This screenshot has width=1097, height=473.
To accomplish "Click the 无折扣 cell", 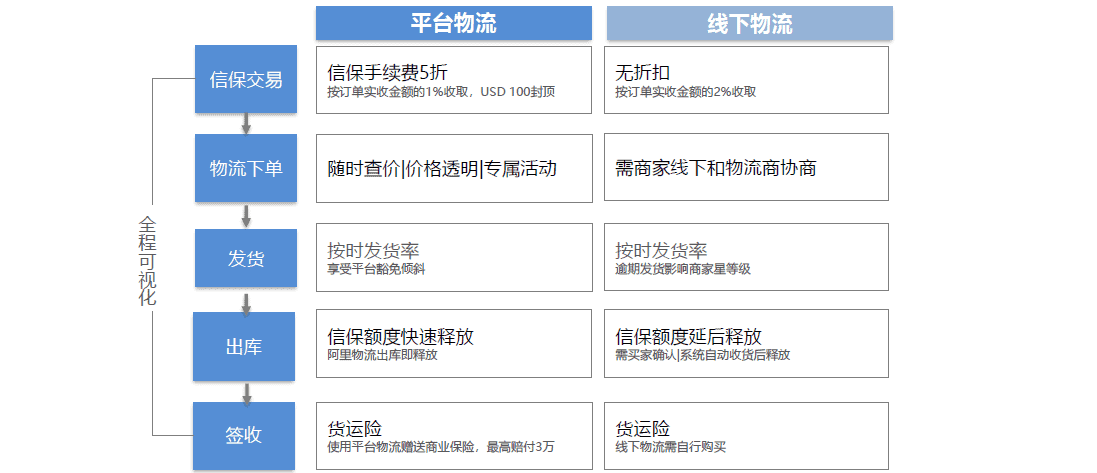I will pyautogui.click(x=746, y=80).
